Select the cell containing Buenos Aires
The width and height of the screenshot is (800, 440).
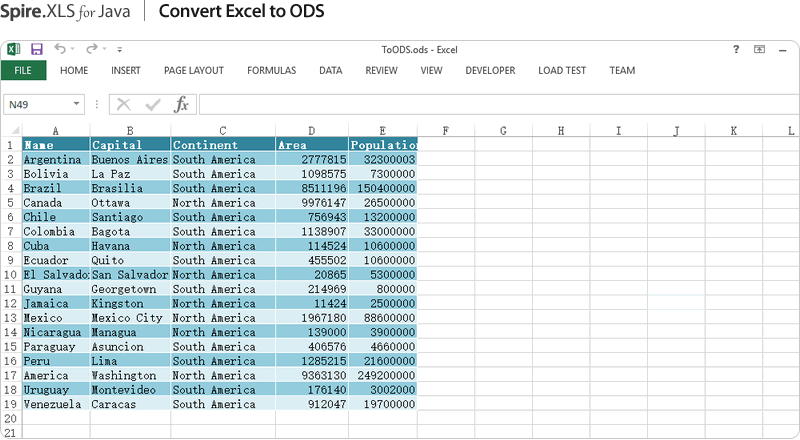click(129, 159)
